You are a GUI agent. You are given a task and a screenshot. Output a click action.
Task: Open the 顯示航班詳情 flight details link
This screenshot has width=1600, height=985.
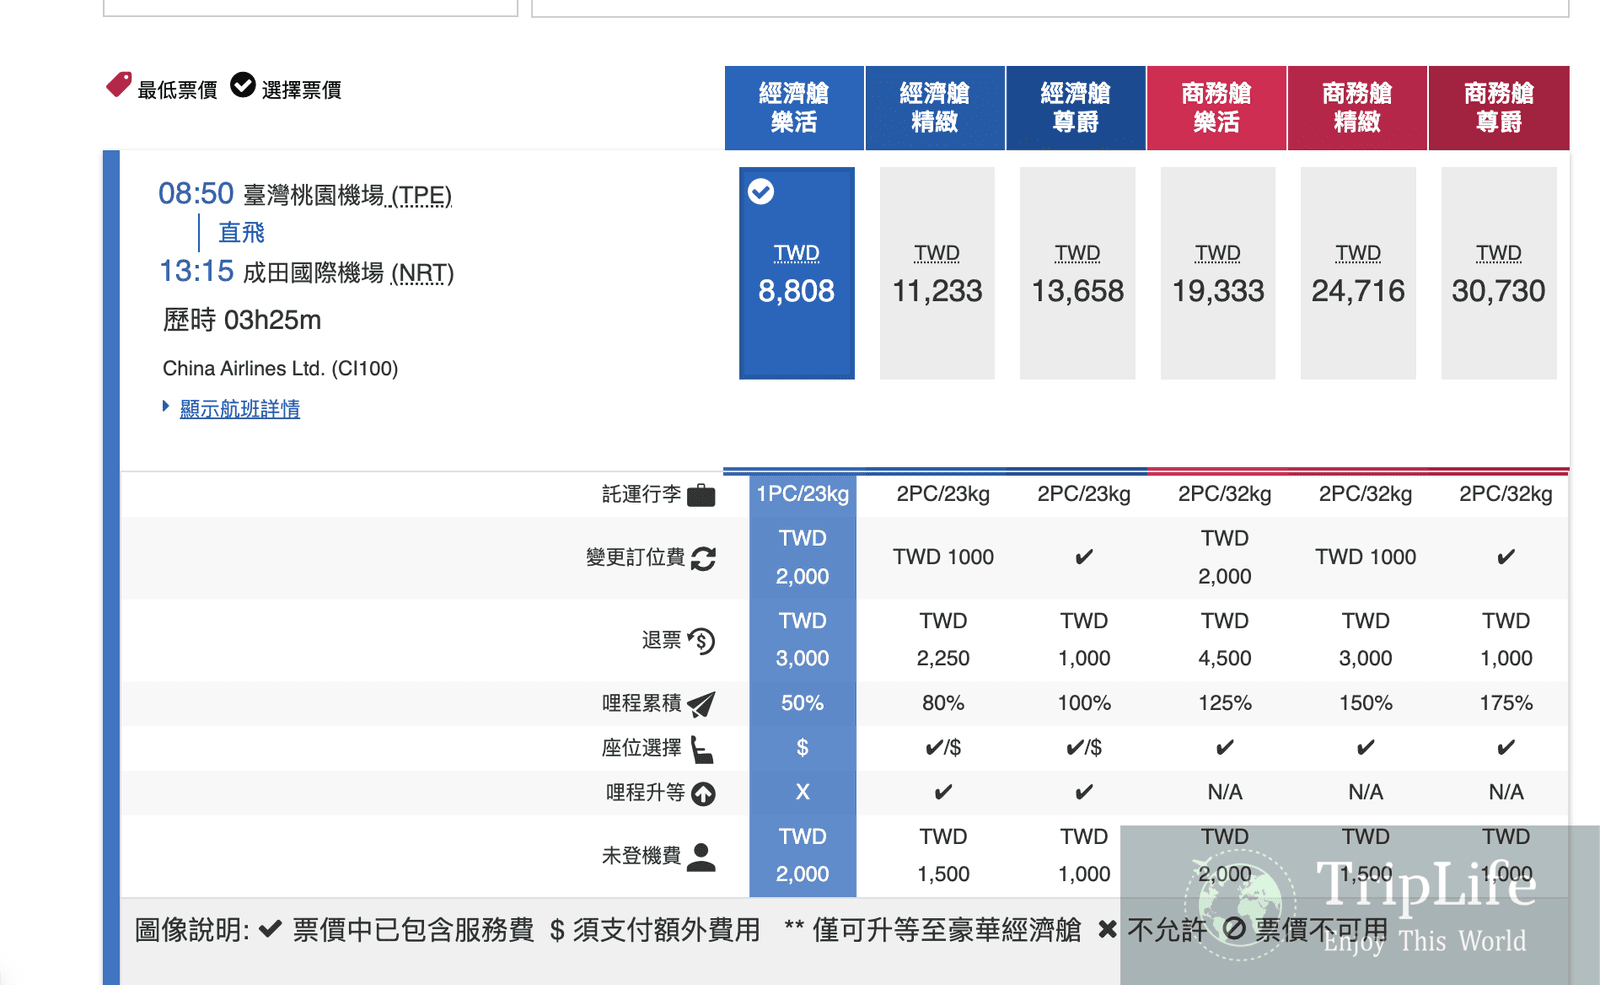pos(240,409)
